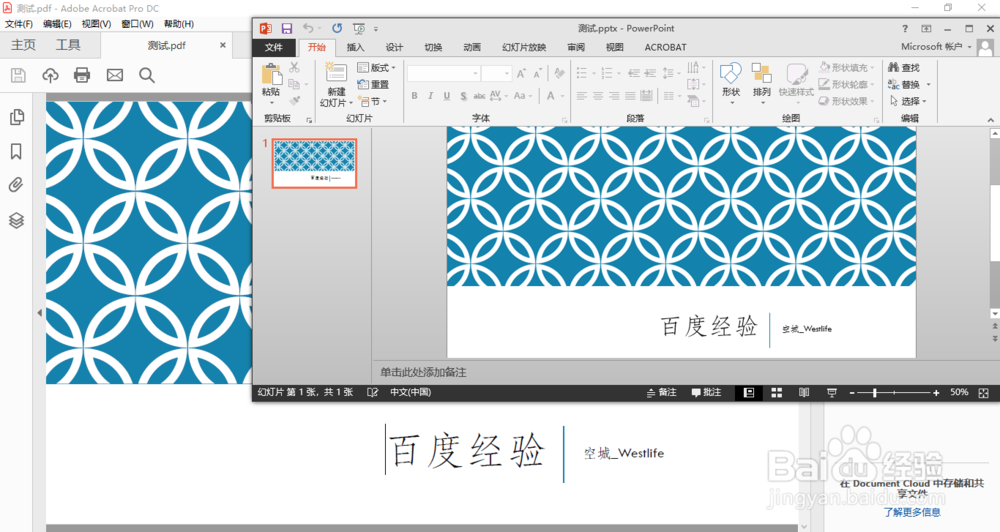Switch to ACROBAT ribbon tab
1000x532 pixels.
(665, 47)
